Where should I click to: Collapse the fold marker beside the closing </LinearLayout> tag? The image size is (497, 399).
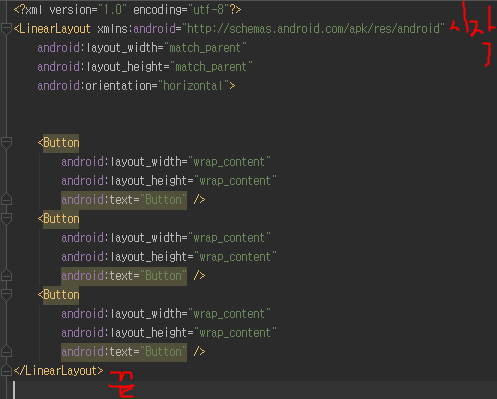click(x=6, y=370)
